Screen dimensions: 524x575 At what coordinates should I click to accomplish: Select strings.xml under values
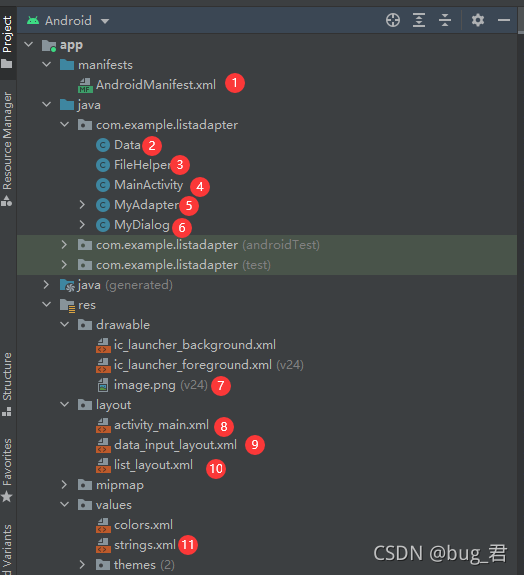[x=145, y=545]
